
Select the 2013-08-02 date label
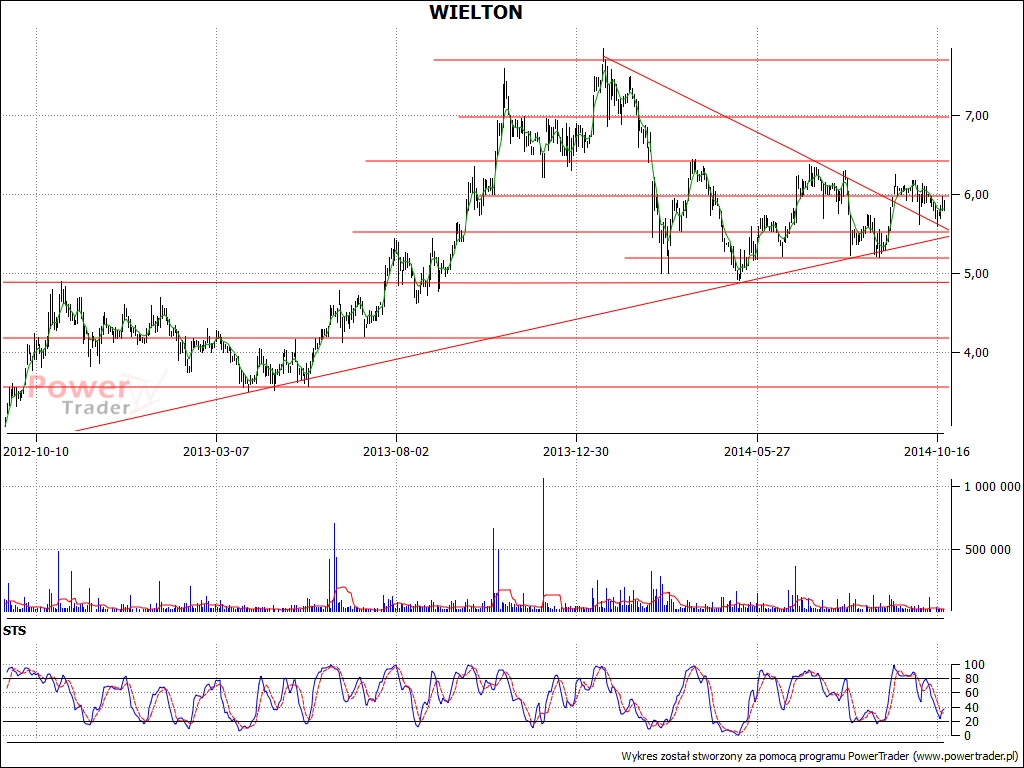396,451
